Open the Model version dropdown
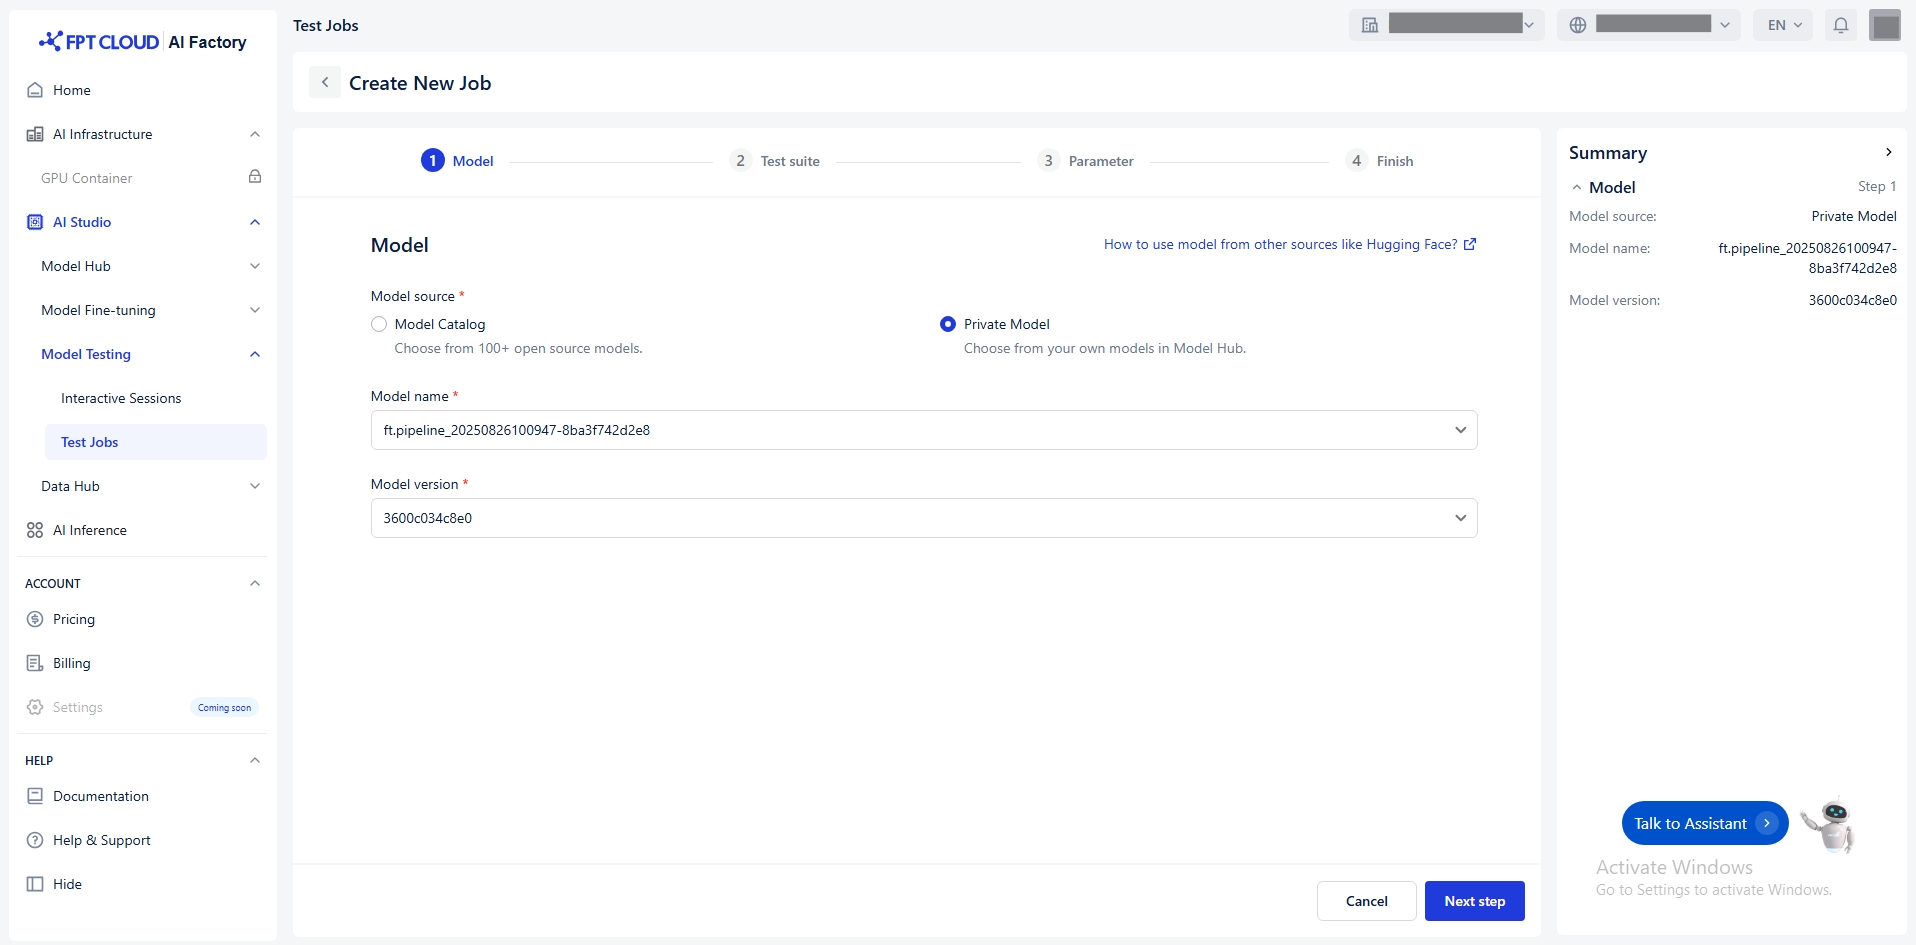The width and height of the screenshot is (1916, 945). pyautogui.click(x=923, y=518)
